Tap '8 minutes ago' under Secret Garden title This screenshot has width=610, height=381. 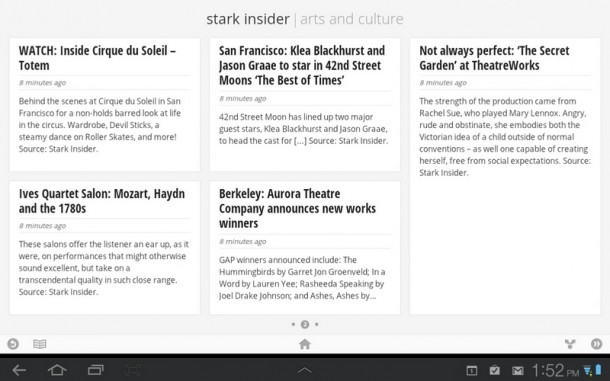tap(443, 83)
